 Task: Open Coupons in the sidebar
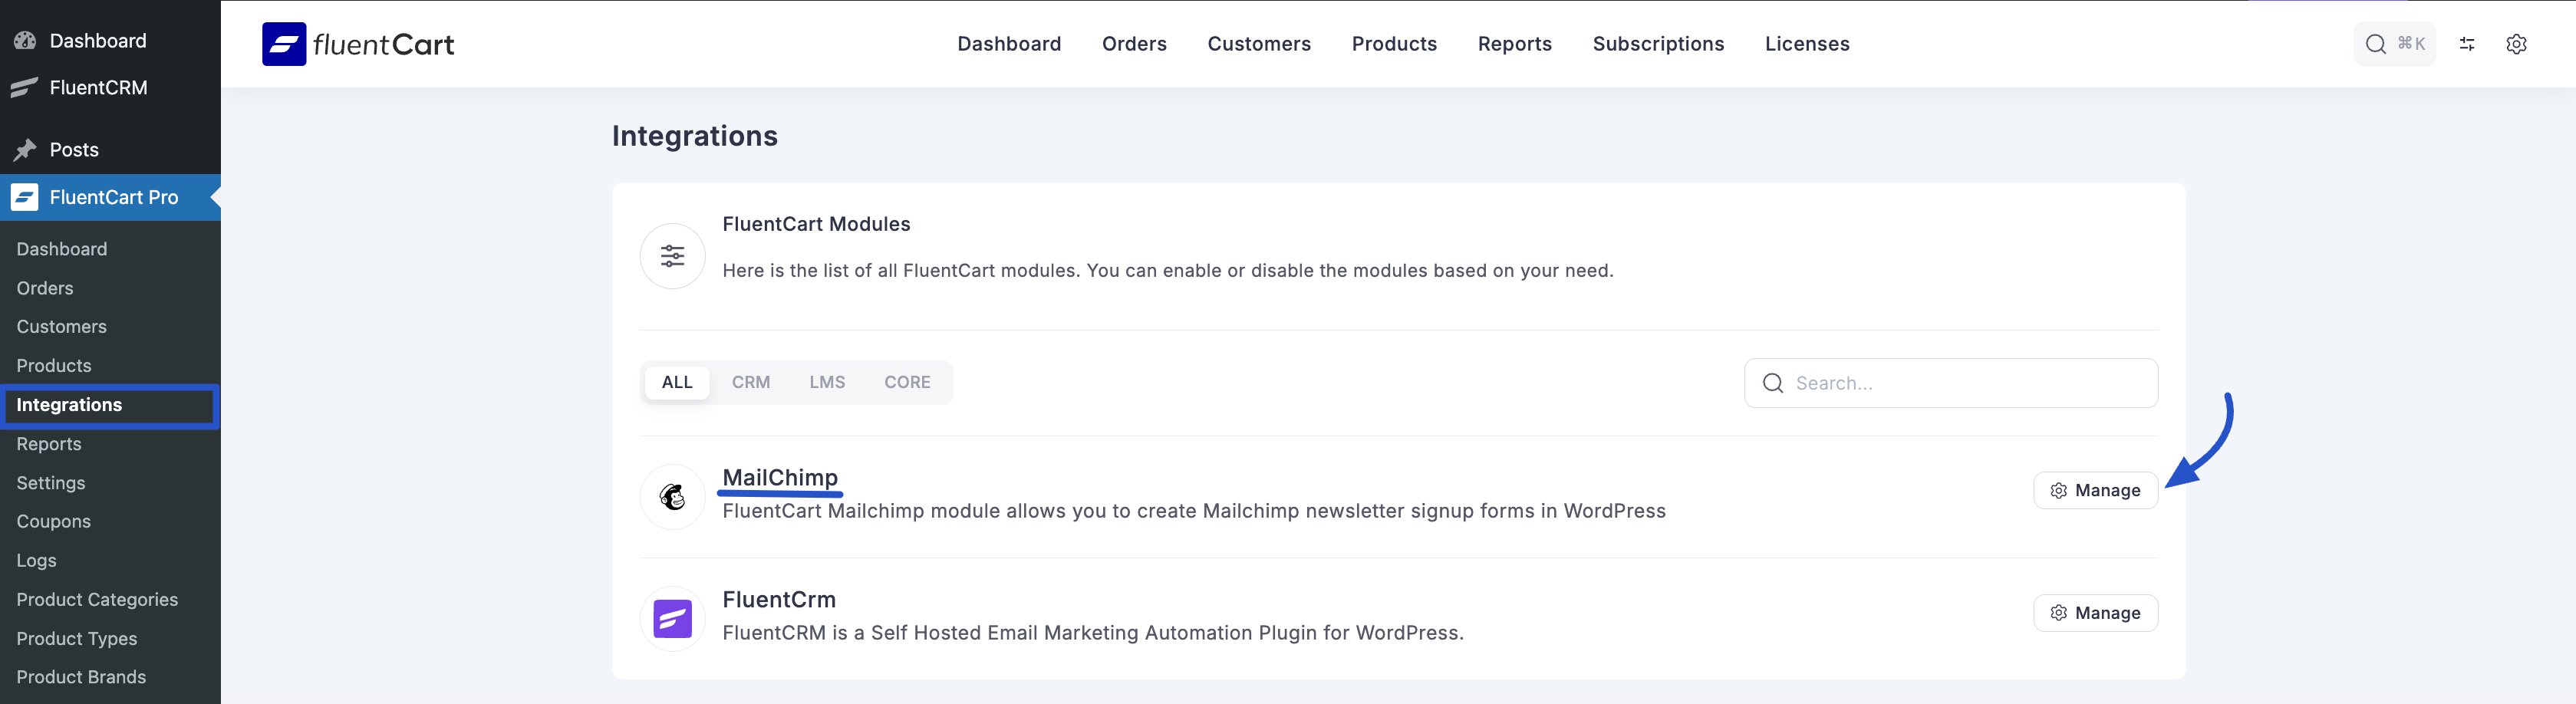(x=54, y=521)
